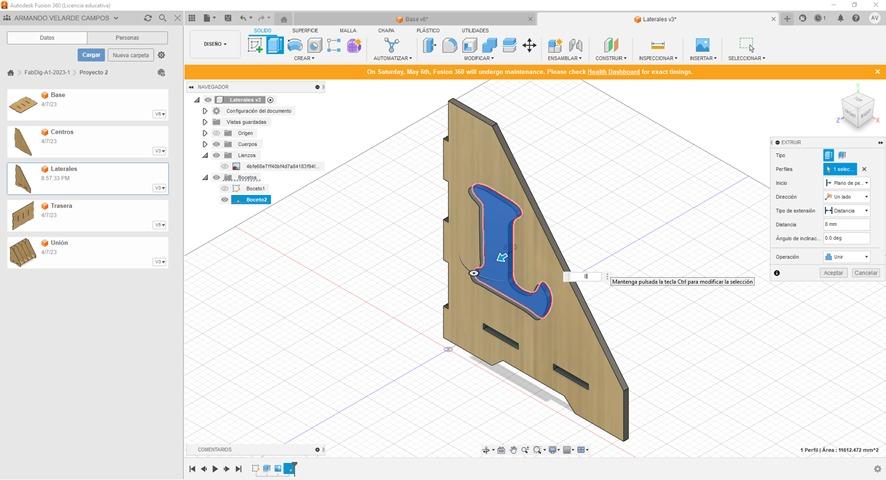
Task: Toggle visibility of Laterales v3 root component
Action: [x=208, y=100]
